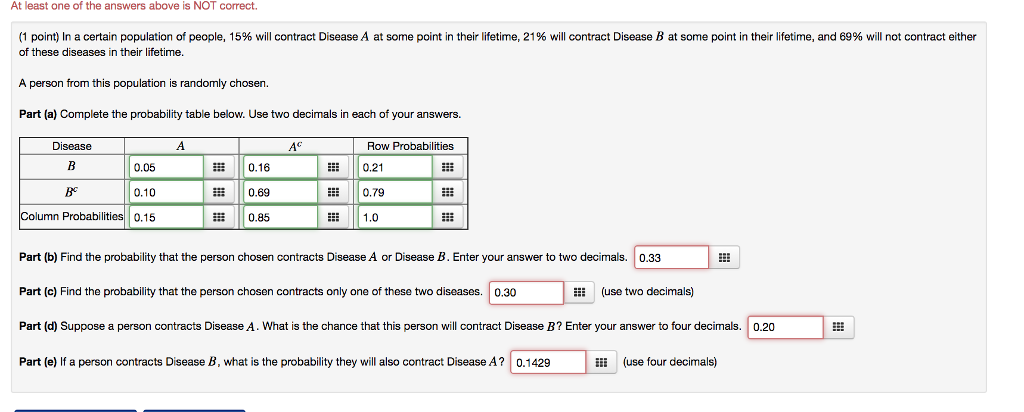
Task: Click the grid icon for Part (b) answer
Action: pos(724,258)
